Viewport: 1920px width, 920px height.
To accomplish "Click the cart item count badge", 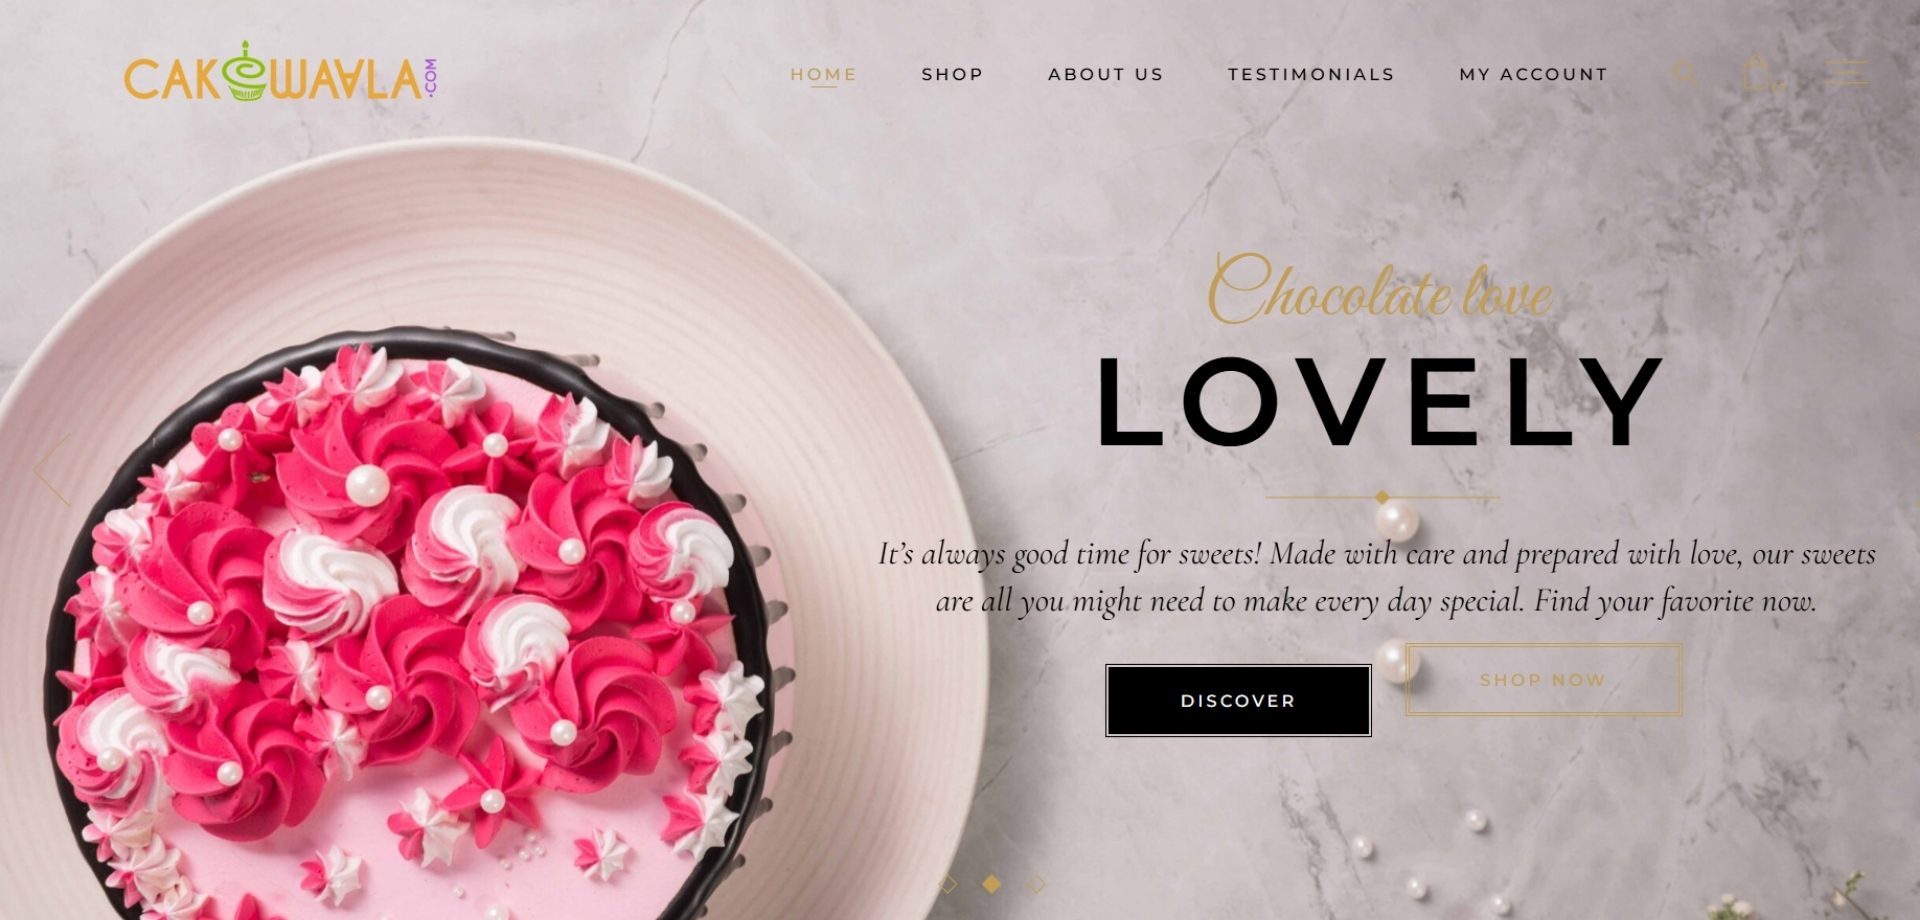I will [1778, 86].
